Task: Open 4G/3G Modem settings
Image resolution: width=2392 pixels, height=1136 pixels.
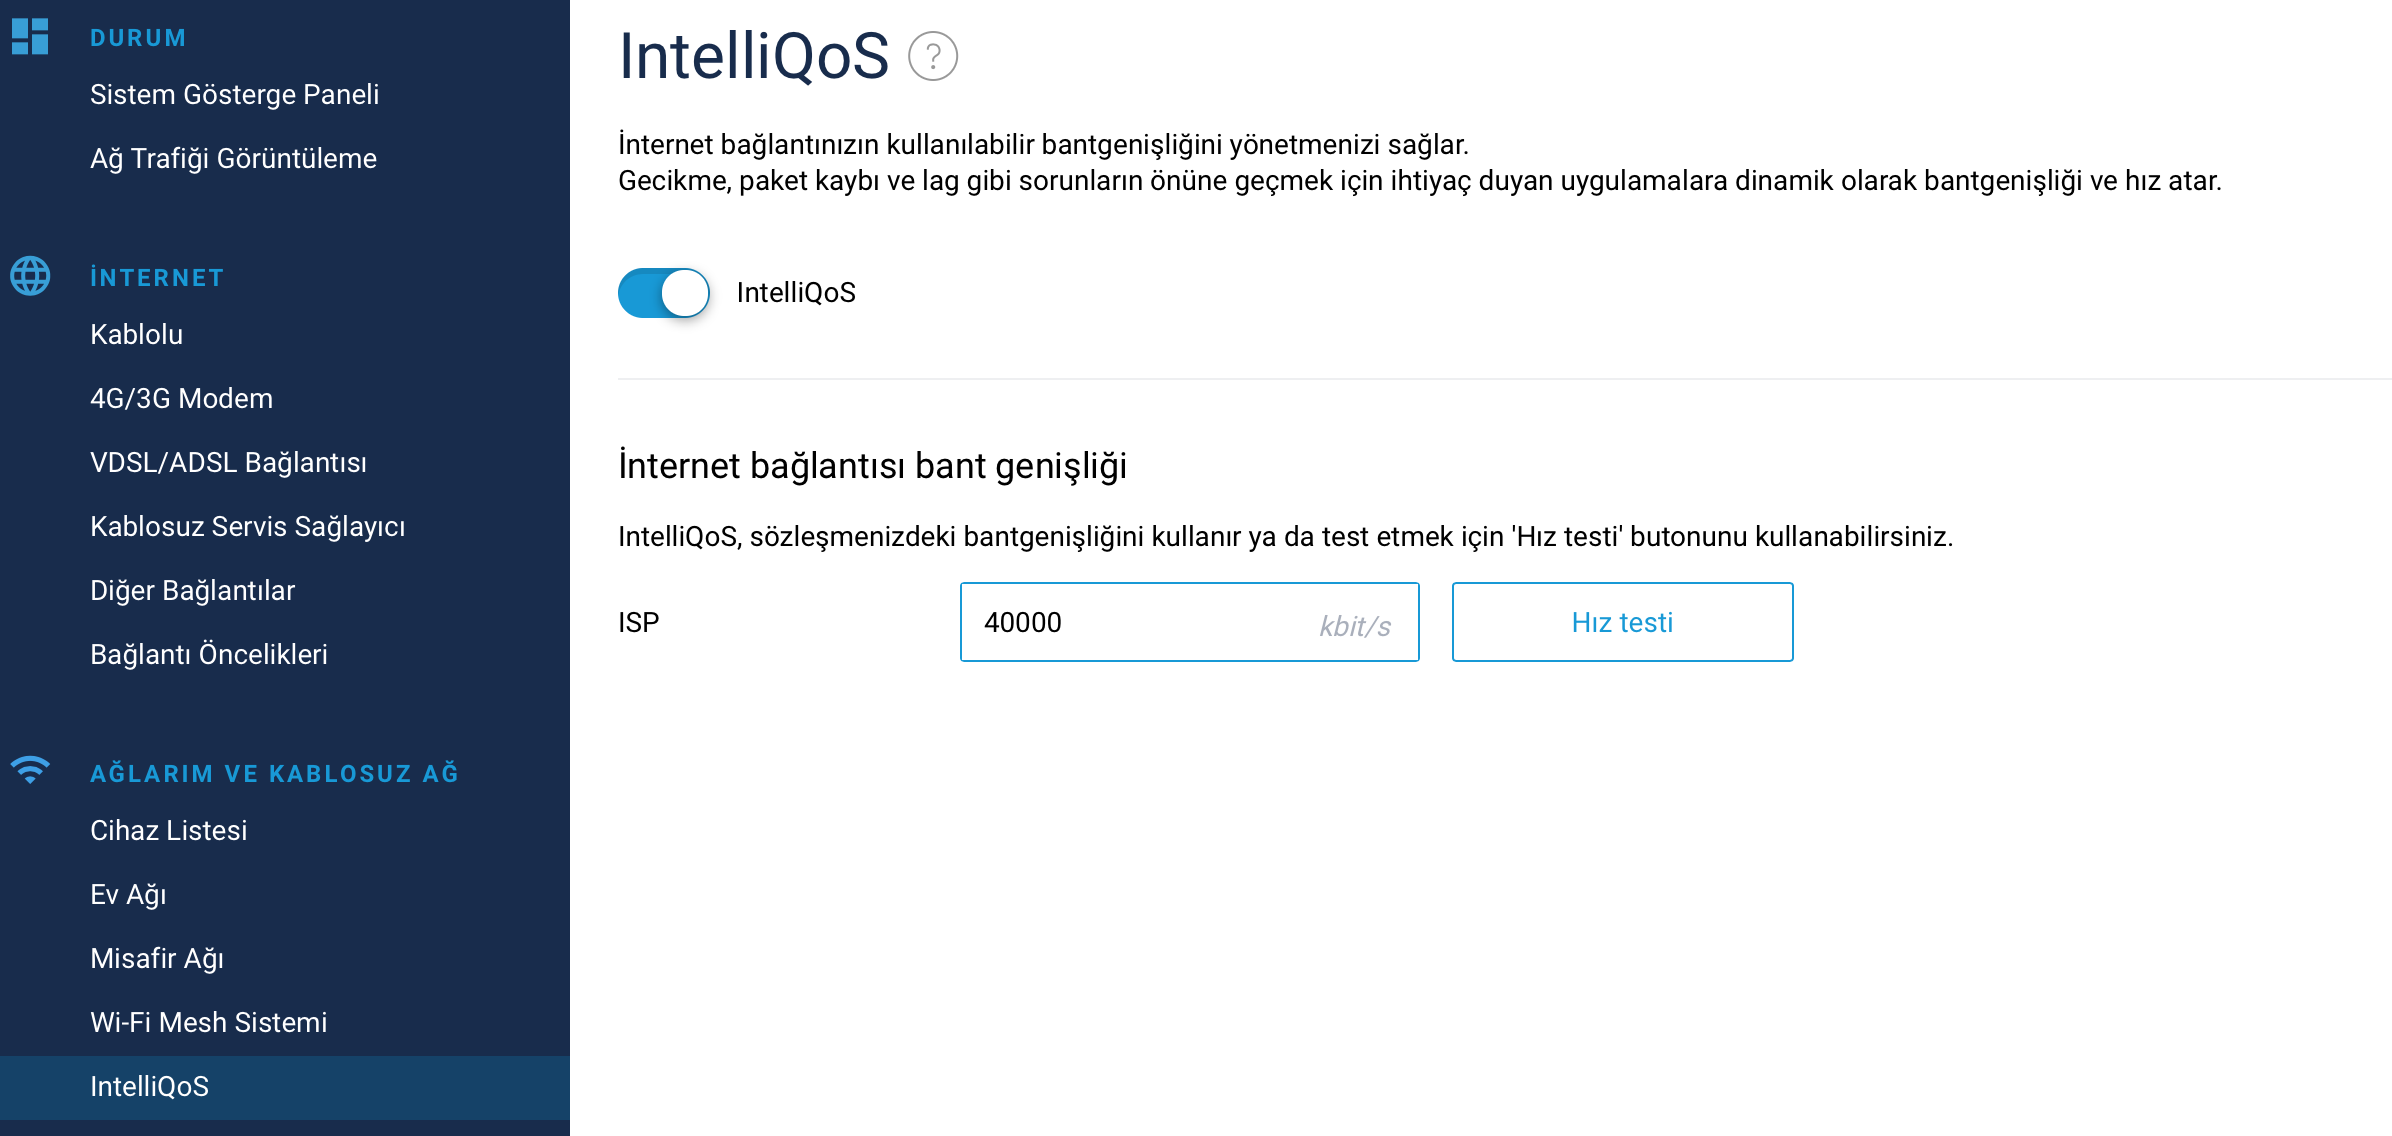Action: [181, 399]
